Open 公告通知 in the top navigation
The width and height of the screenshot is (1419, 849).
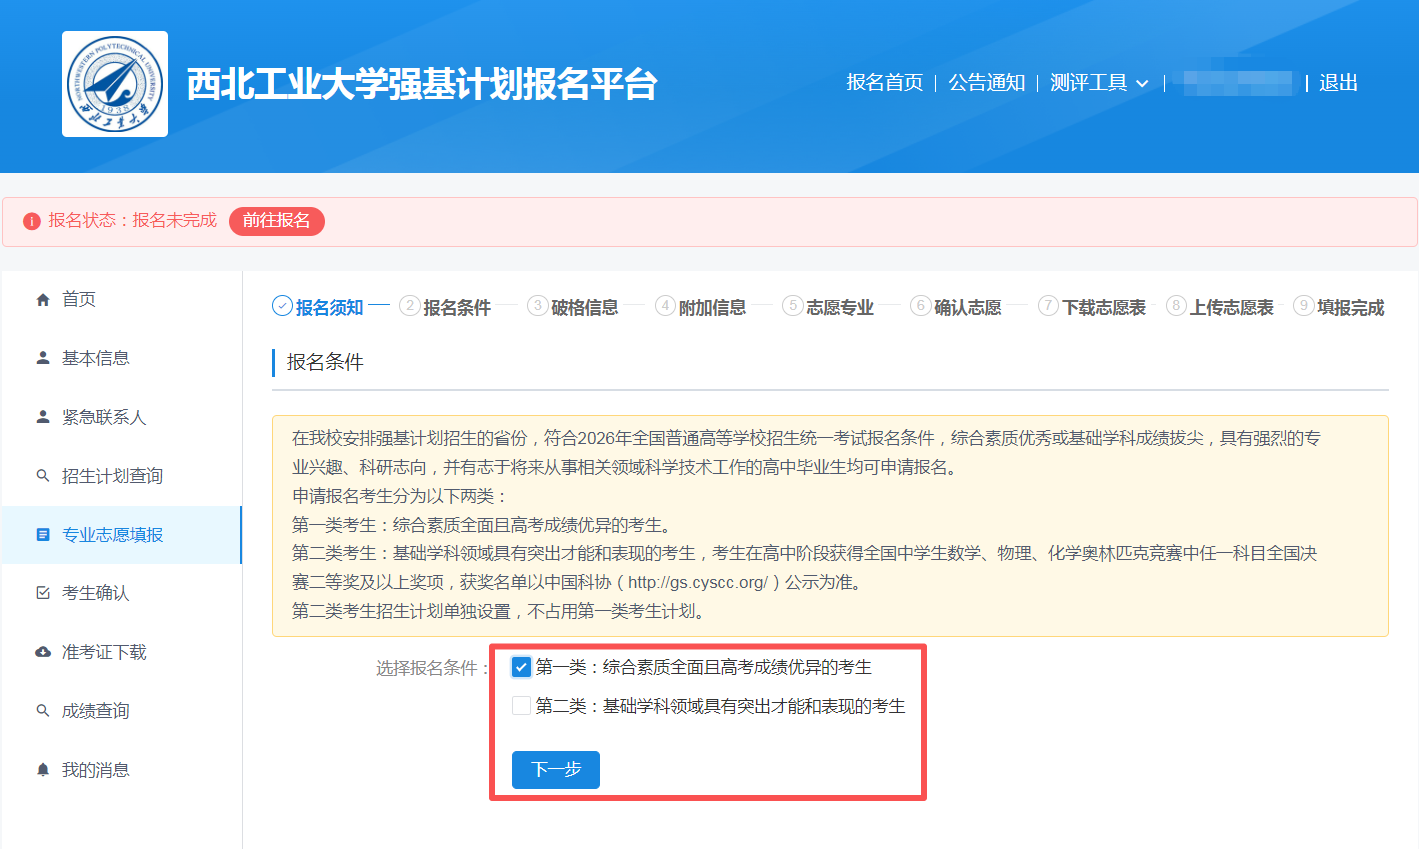click(x=986, y=83)
